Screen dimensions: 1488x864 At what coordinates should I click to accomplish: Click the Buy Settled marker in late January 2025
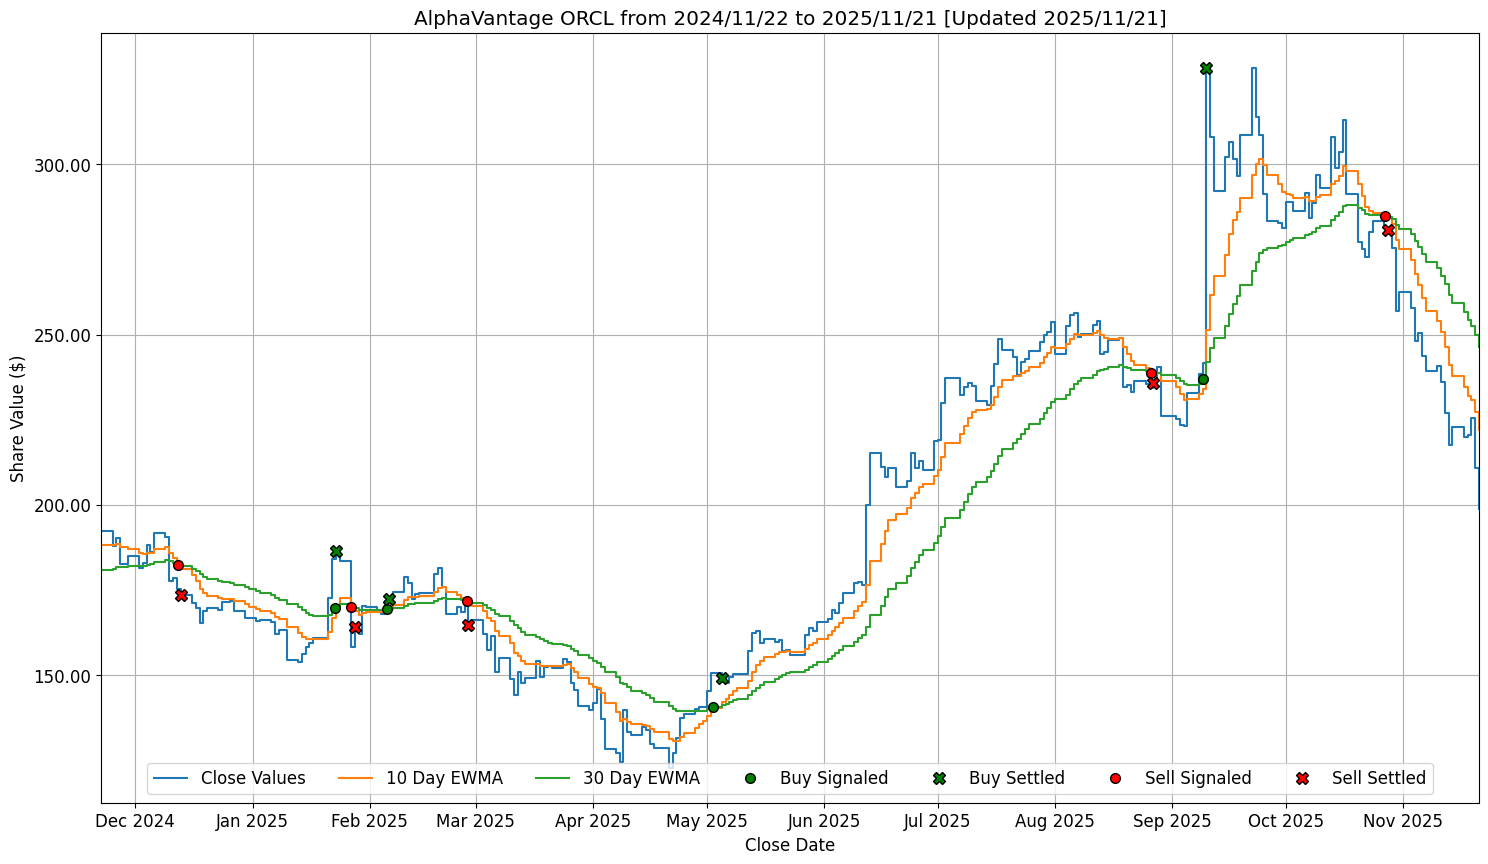[x=336, y=551]
